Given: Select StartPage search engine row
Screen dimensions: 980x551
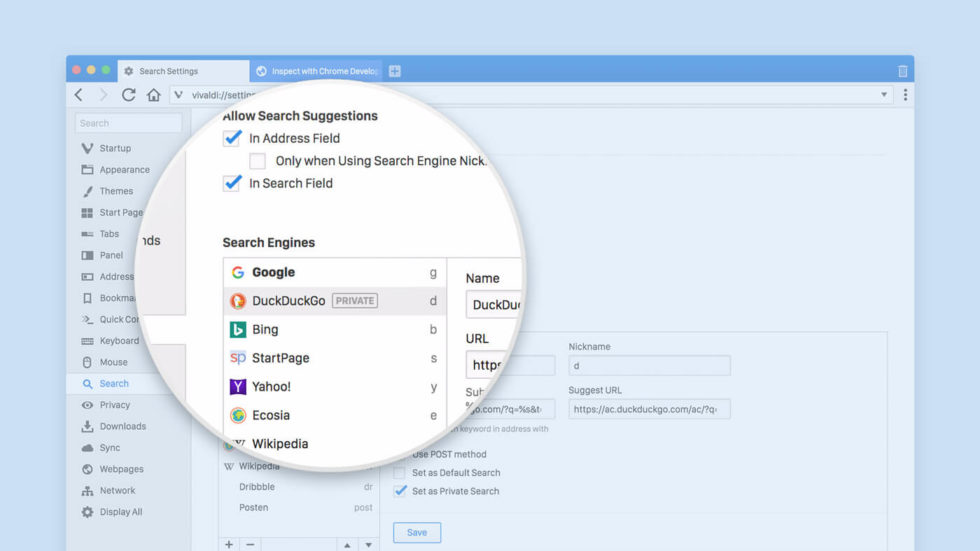Looking at the screenshot, I should point(334,359).
